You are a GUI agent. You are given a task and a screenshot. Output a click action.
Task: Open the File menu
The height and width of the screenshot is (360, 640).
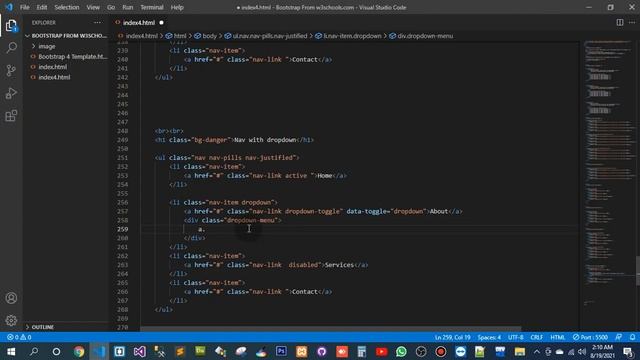(24, 7)
